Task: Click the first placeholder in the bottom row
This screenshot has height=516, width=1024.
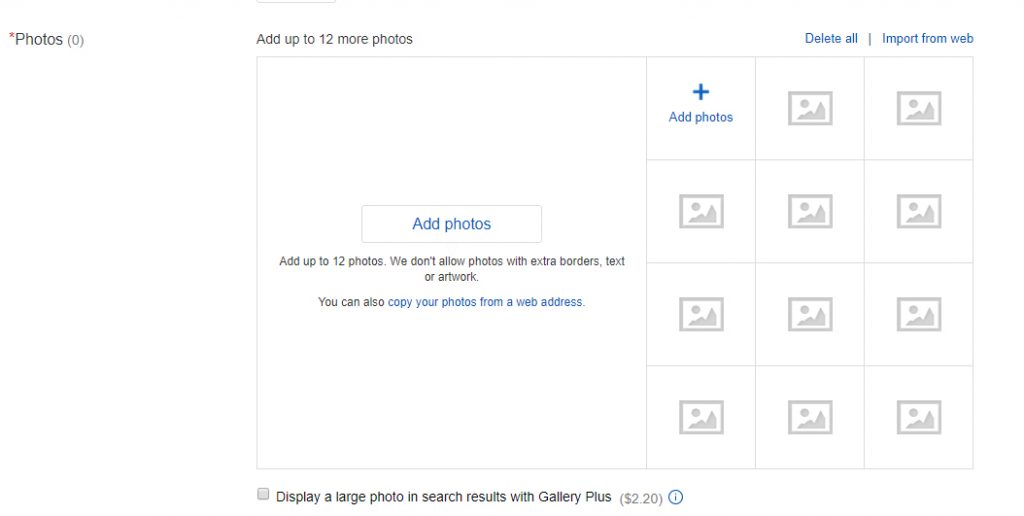Action: [701, 417]
